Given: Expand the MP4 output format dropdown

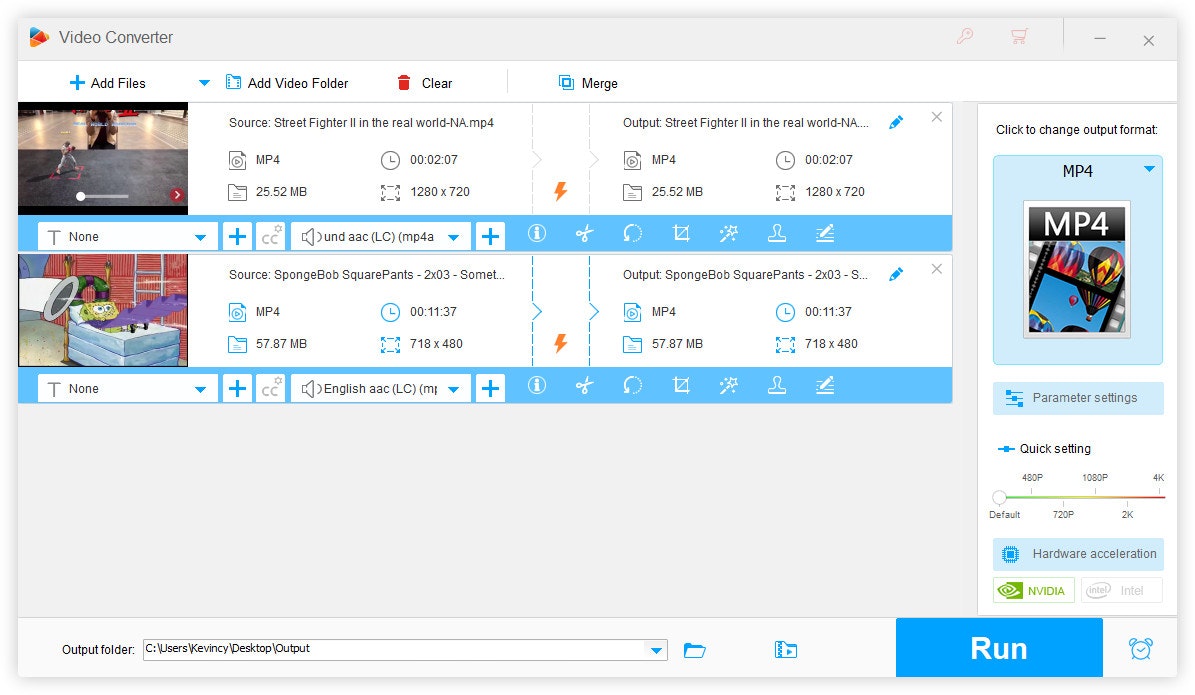Looking at the screenshot, I should (x=1149, y=169).
